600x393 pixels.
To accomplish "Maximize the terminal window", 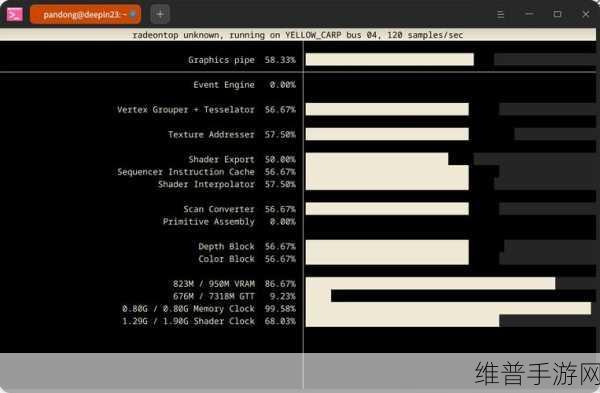I will (x=557, y=14).
